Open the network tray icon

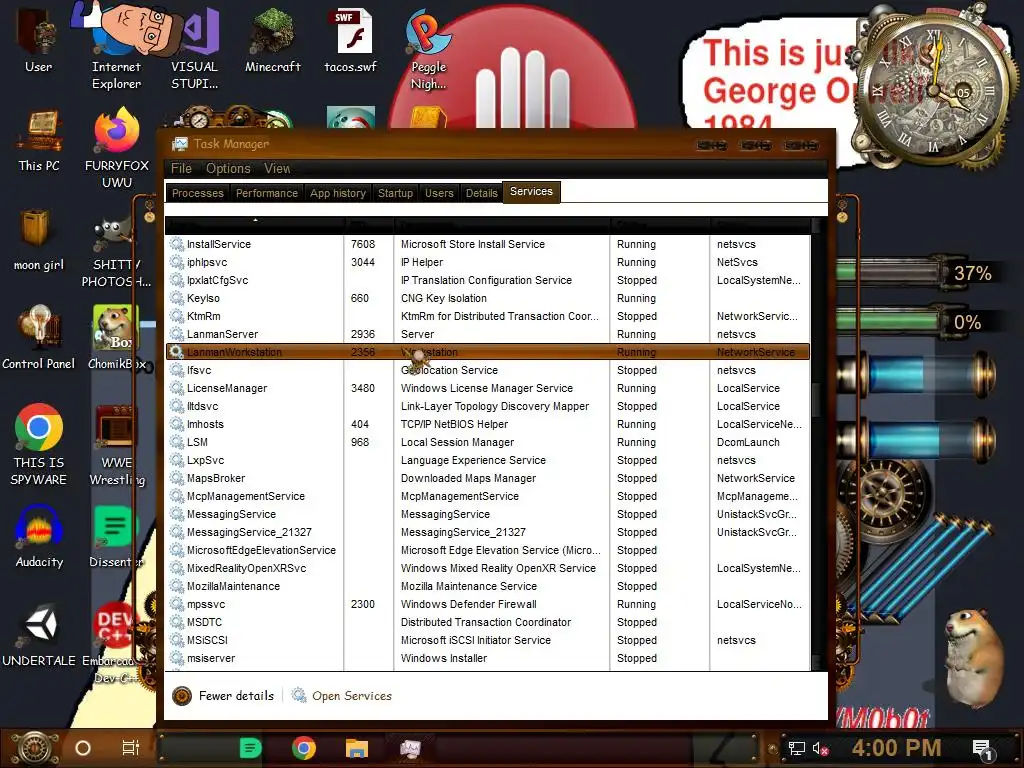(x=796, y=748)
